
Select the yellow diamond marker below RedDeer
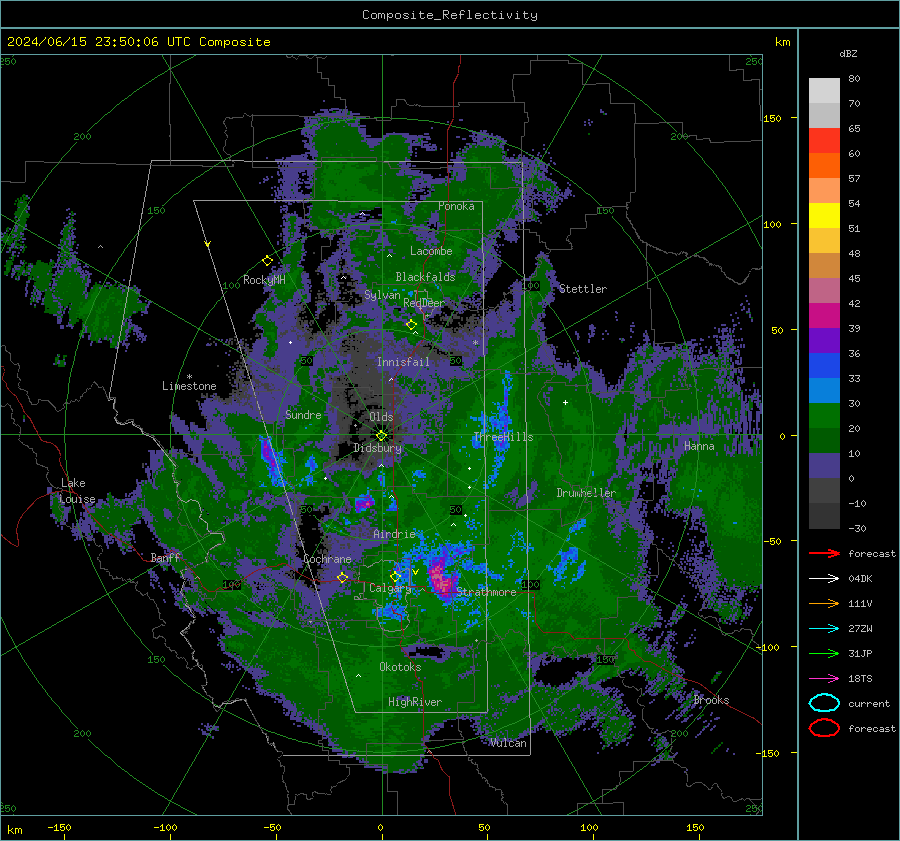coord(411,325)
